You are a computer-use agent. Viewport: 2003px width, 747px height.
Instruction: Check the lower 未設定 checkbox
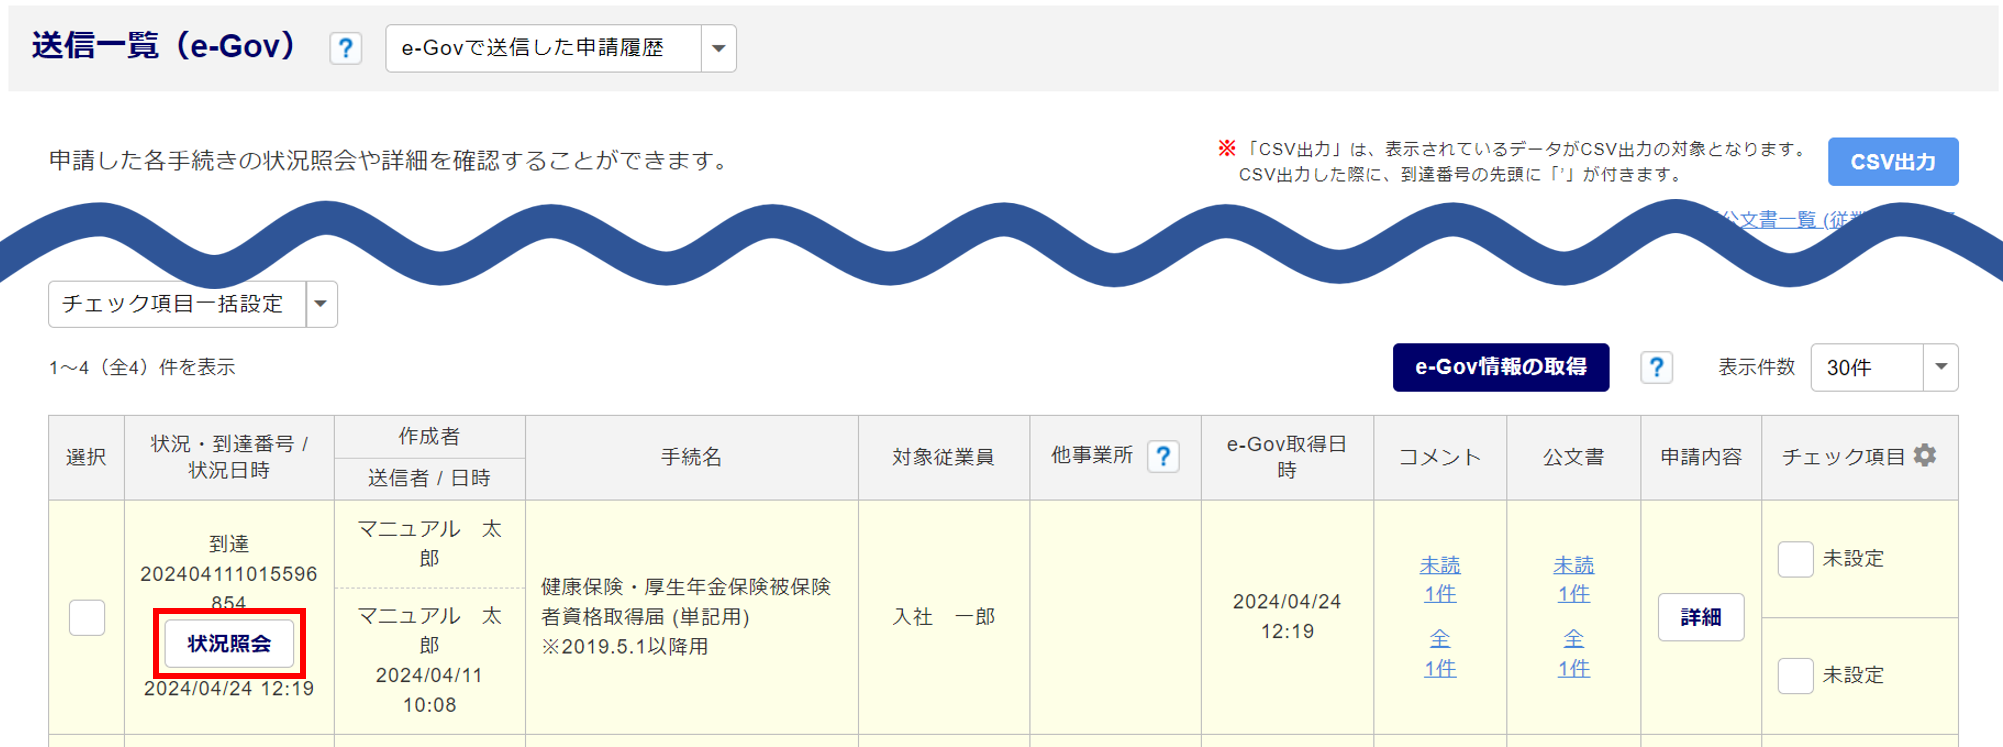pos(1795,676)
